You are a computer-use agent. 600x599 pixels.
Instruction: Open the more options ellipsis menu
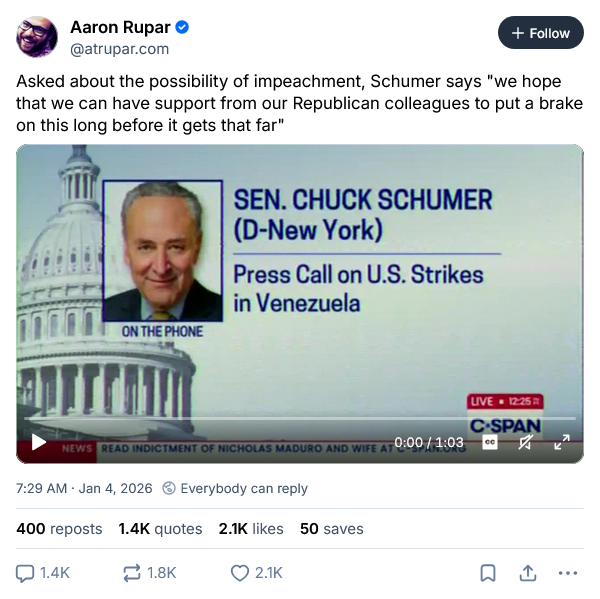[x=567, y=573]
